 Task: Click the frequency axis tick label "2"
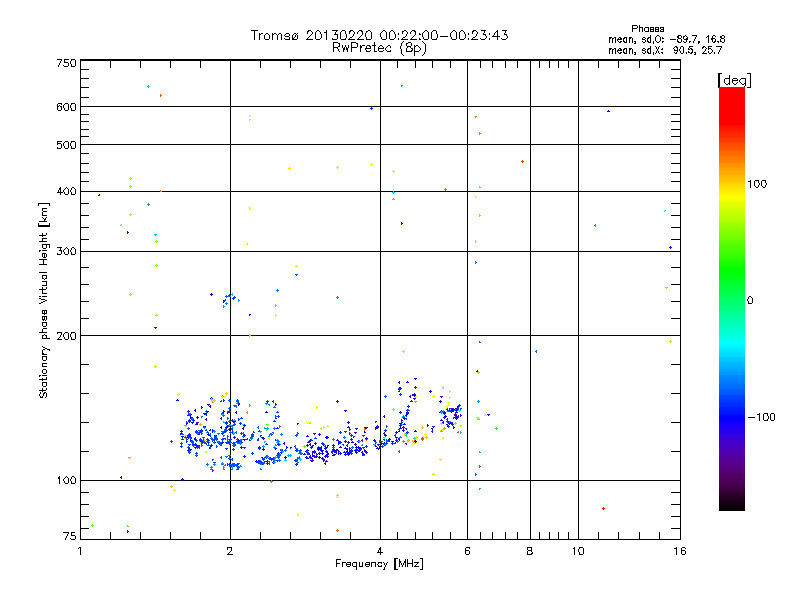pos(230,551)
